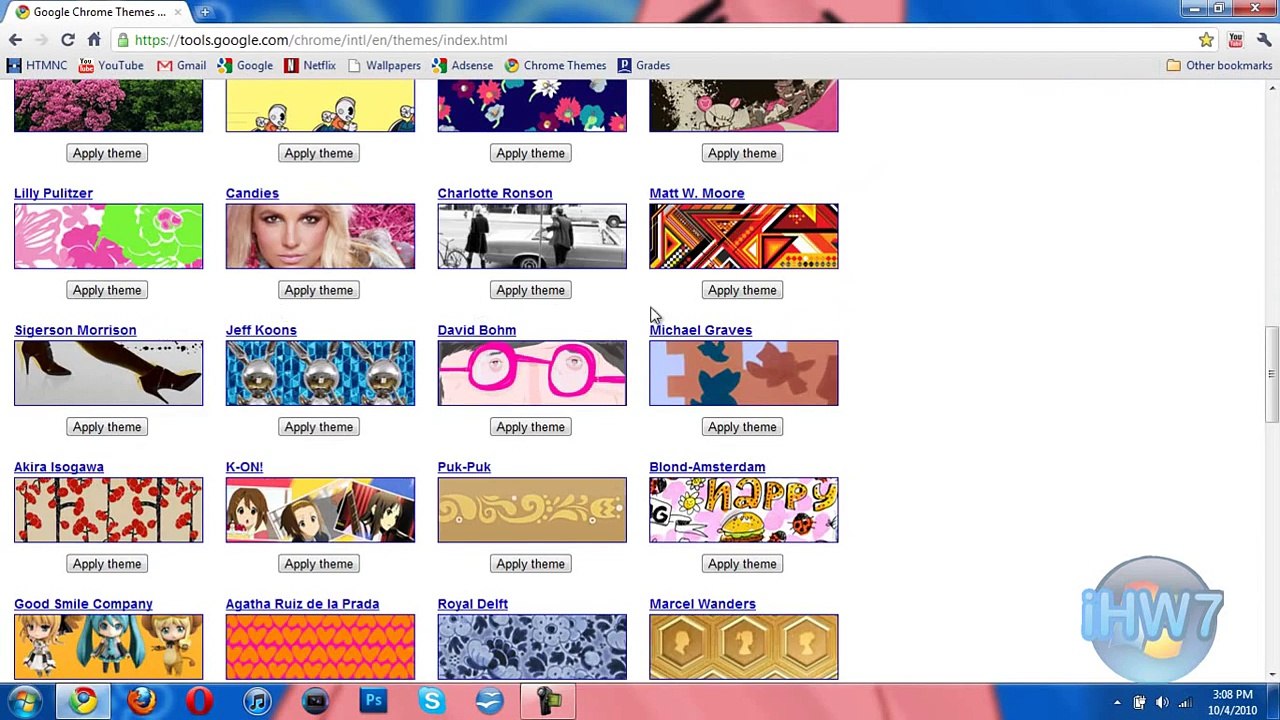Open the Lilly Pulitzer title link
Viewport: 1280px width, 720px height.
click(x=53, y=193)
